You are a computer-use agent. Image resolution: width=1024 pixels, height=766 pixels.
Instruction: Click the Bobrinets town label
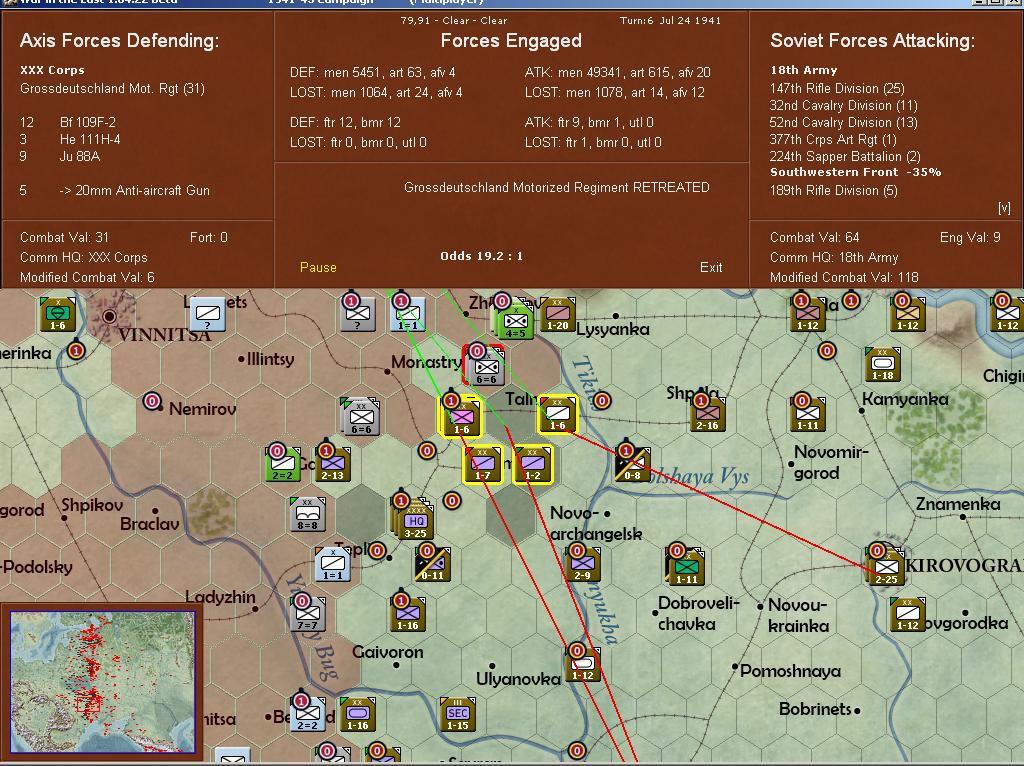coord(815,709)
